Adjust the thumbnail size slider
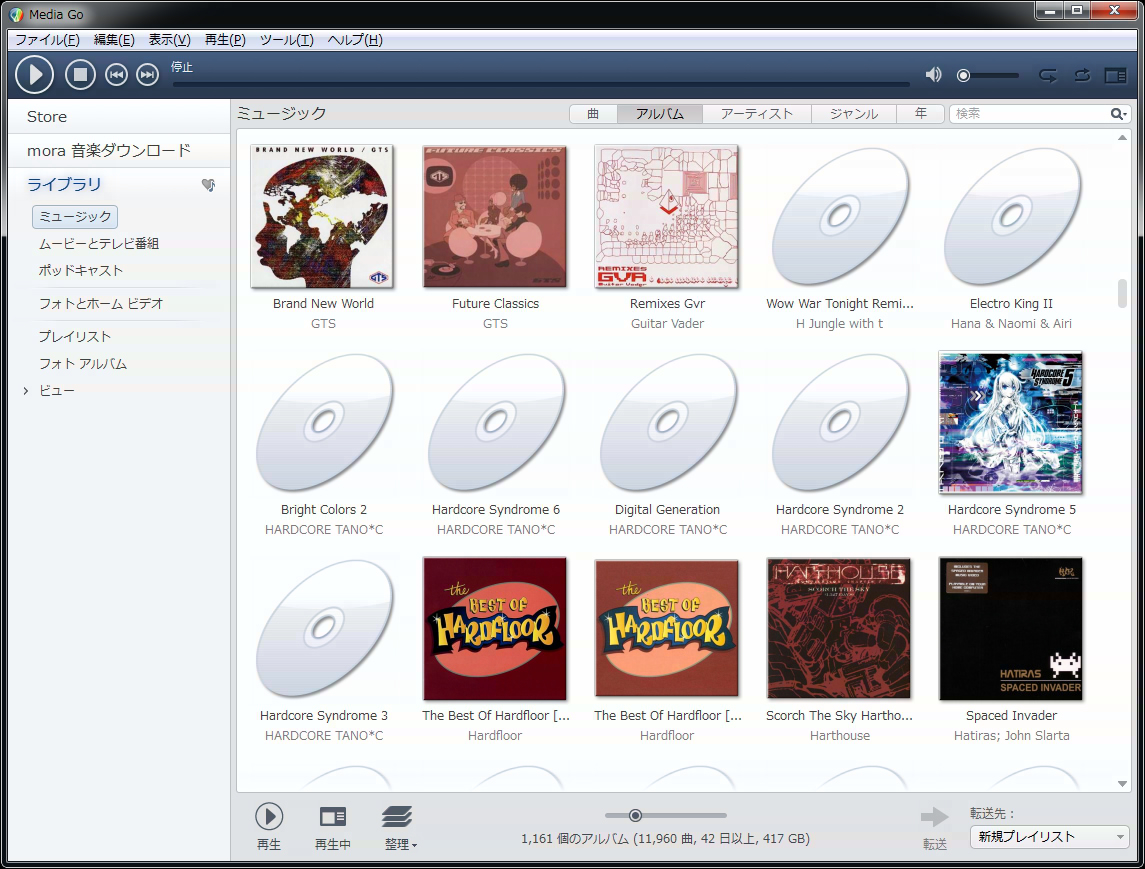The height and width of the screenshot is (869, 1145). [x=665, y=816]
